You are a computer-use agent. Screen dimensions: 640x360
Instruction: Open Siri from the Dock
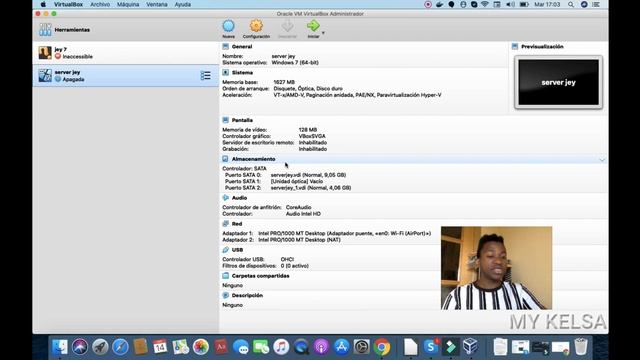(80, 347)
